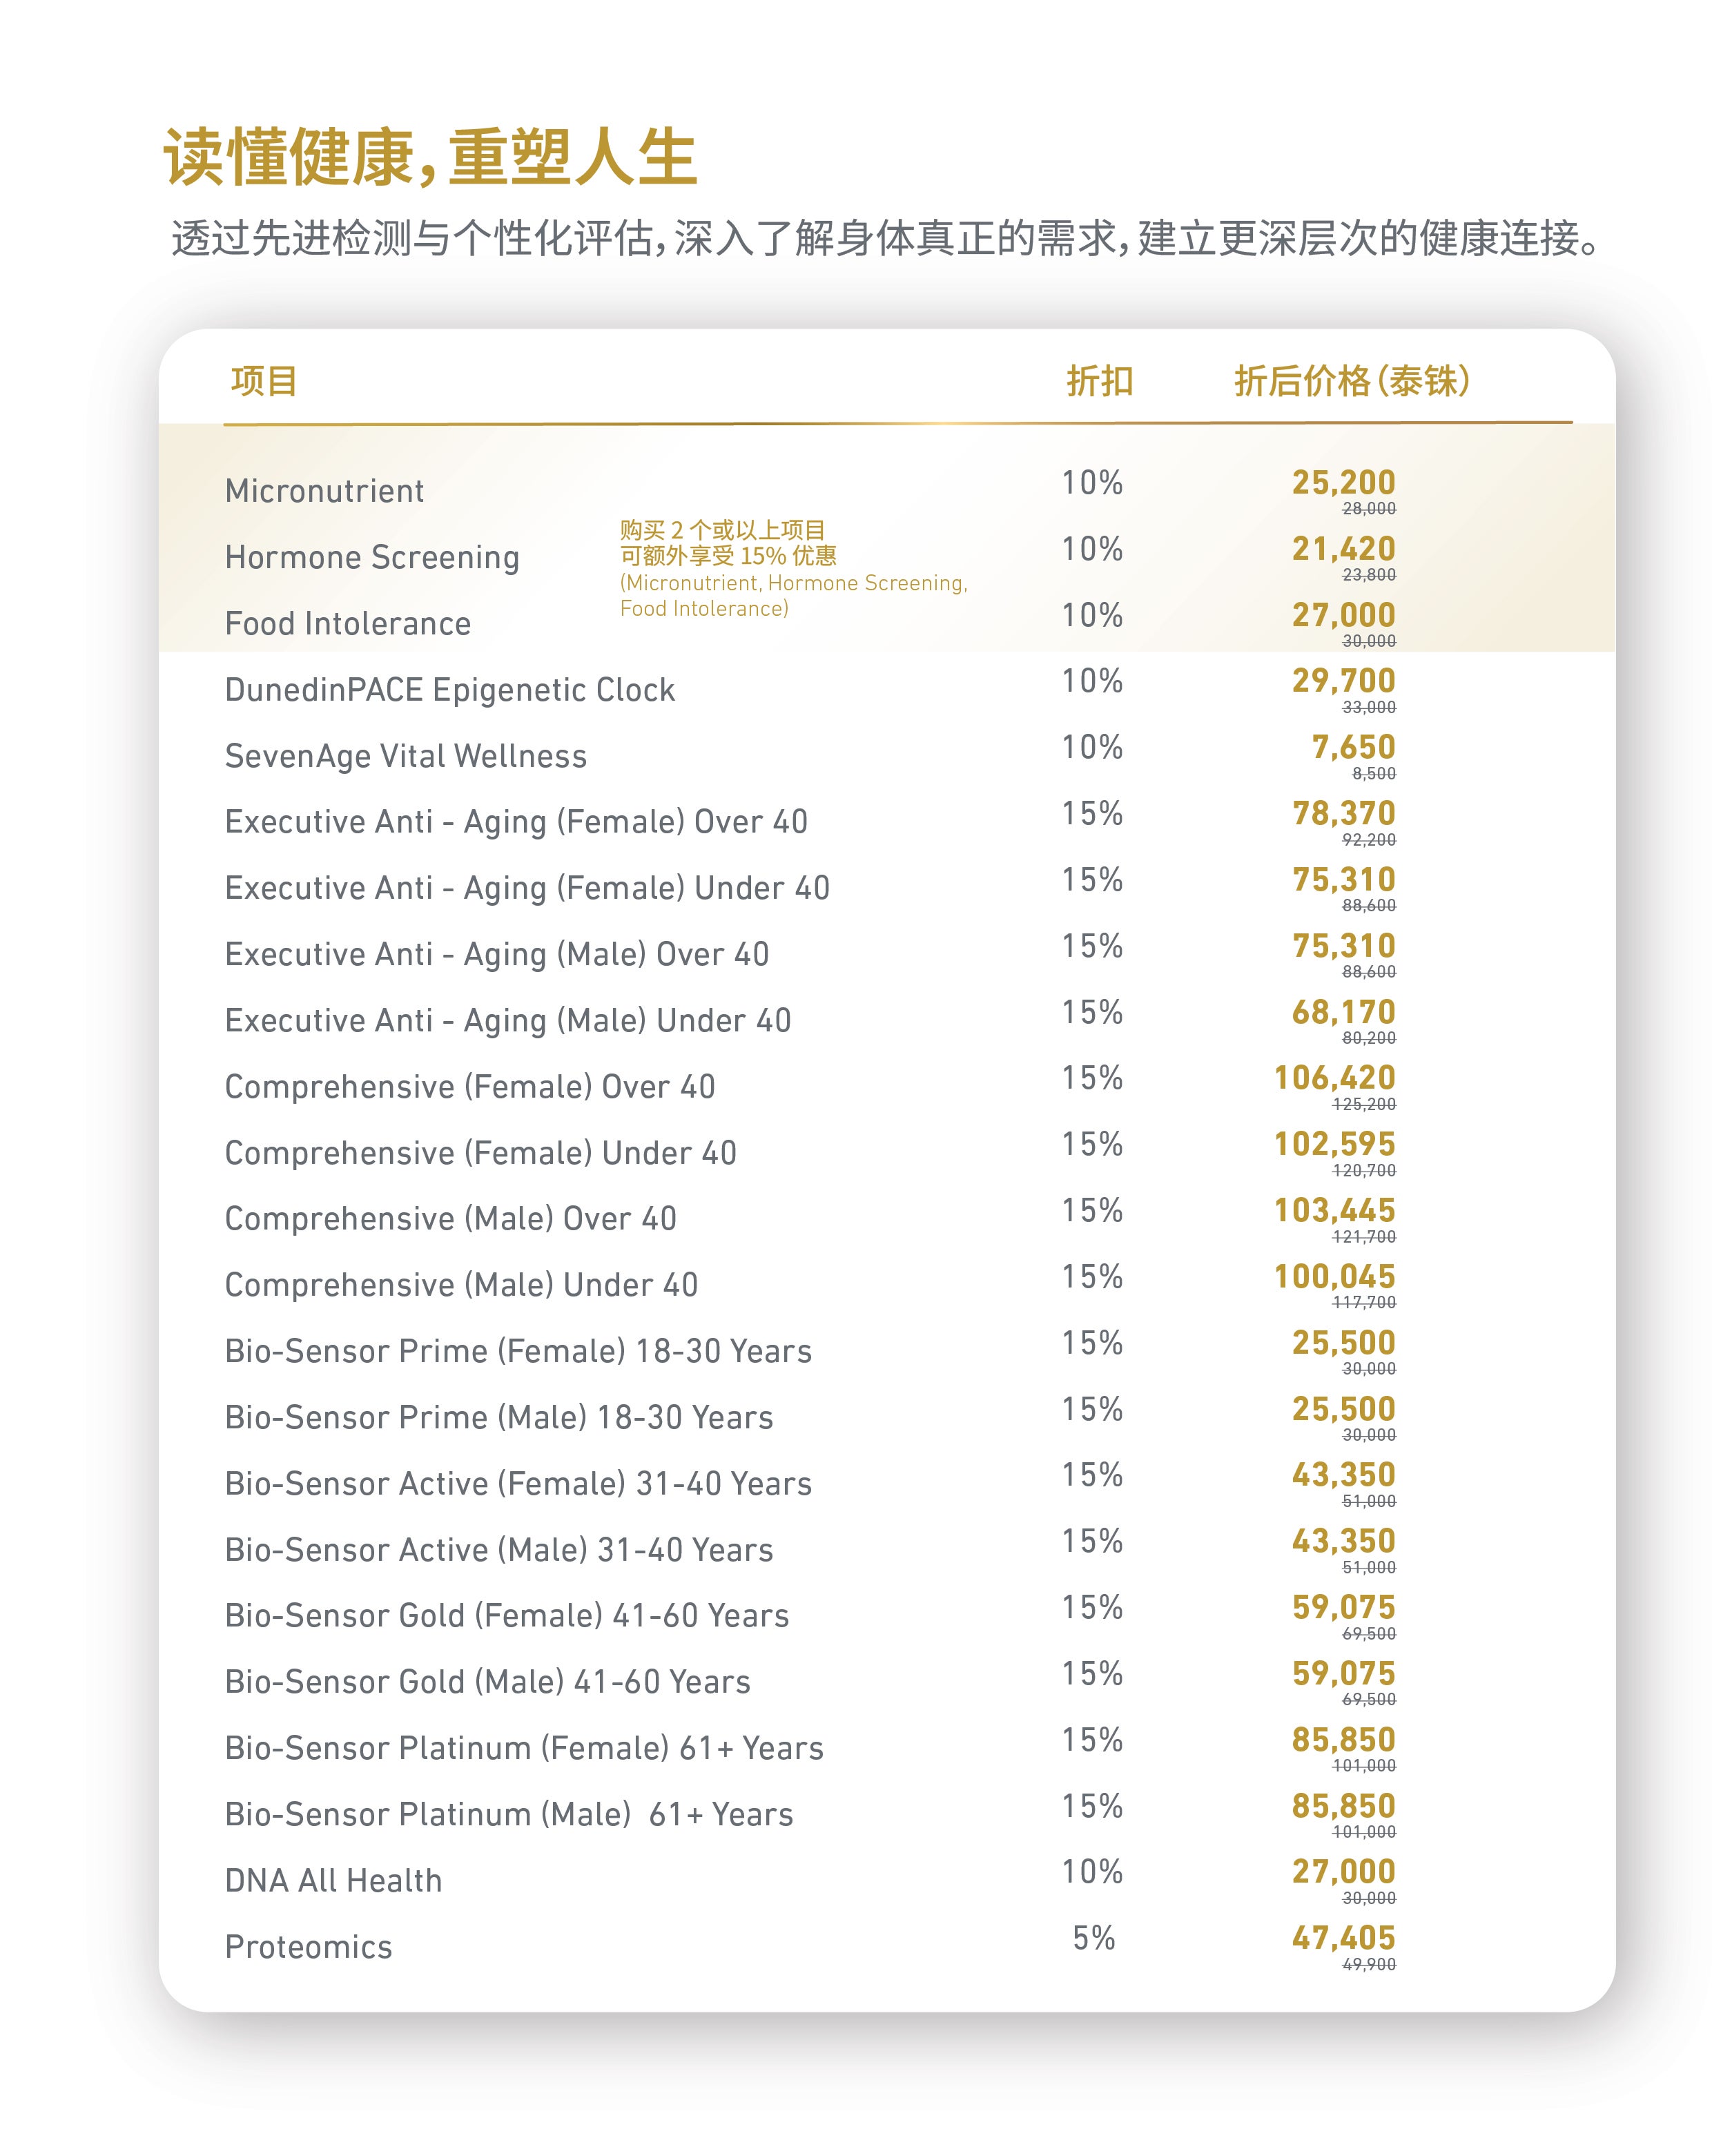Image resolution: width=1712 pixels, height=2156 pixels.
Task: Click the 25,200 Micronutrient discounted price
Action: 1343,483
